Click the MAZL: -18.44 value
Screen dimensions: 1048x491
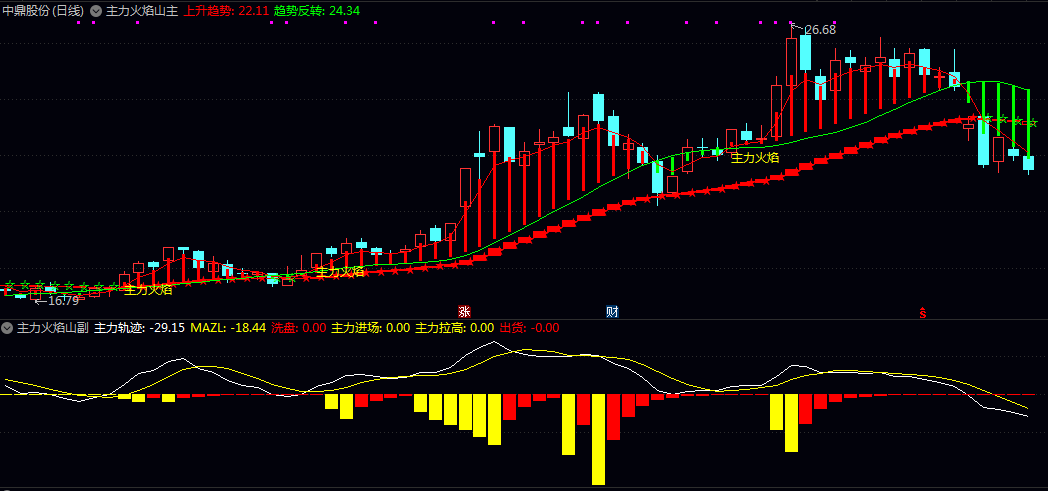pyautogui.click(x=229, y=328)
